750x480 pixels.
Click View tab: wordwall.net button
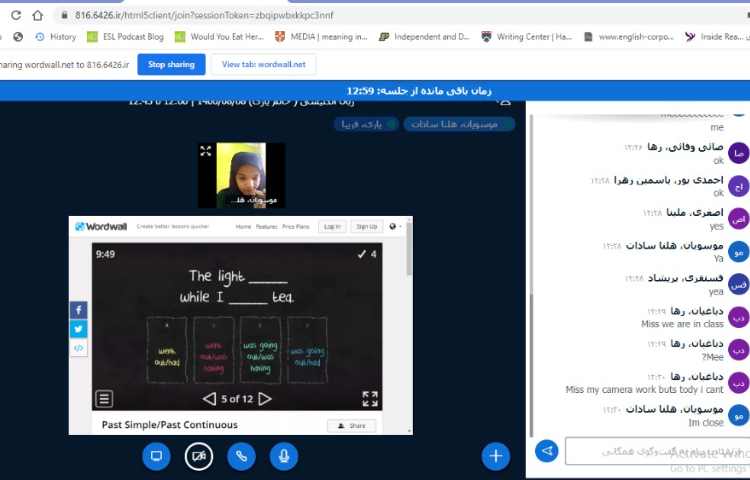click(x=263, y=64)
